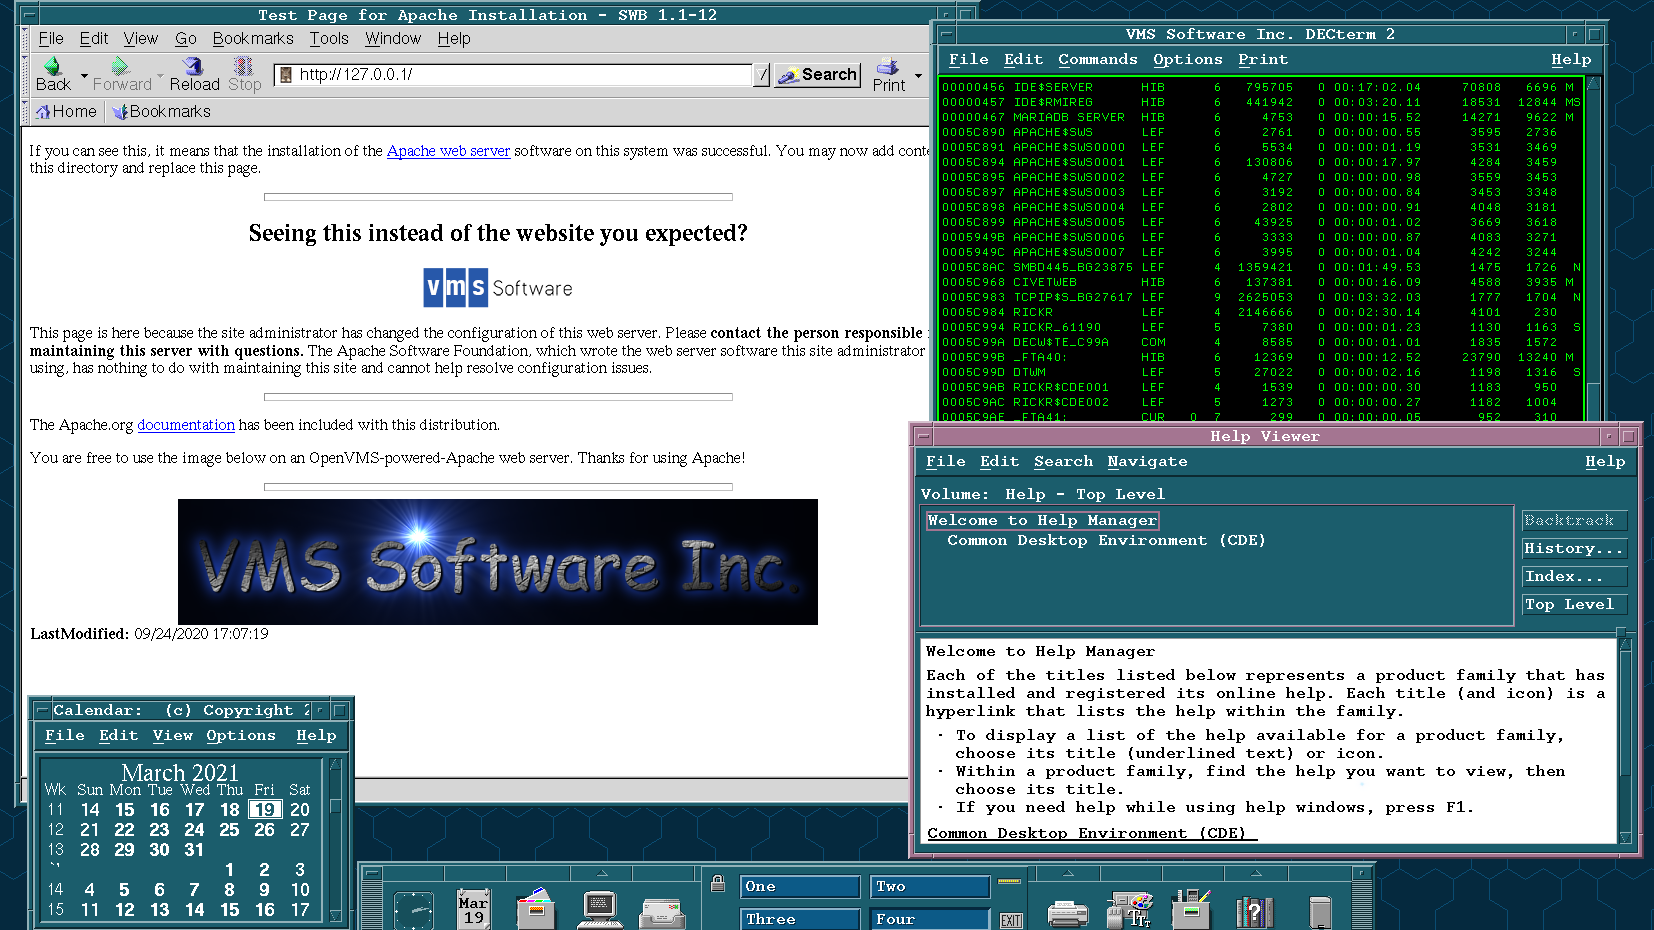
Task: Click the page icon beside the URL
Action: (x=286, y=75)
